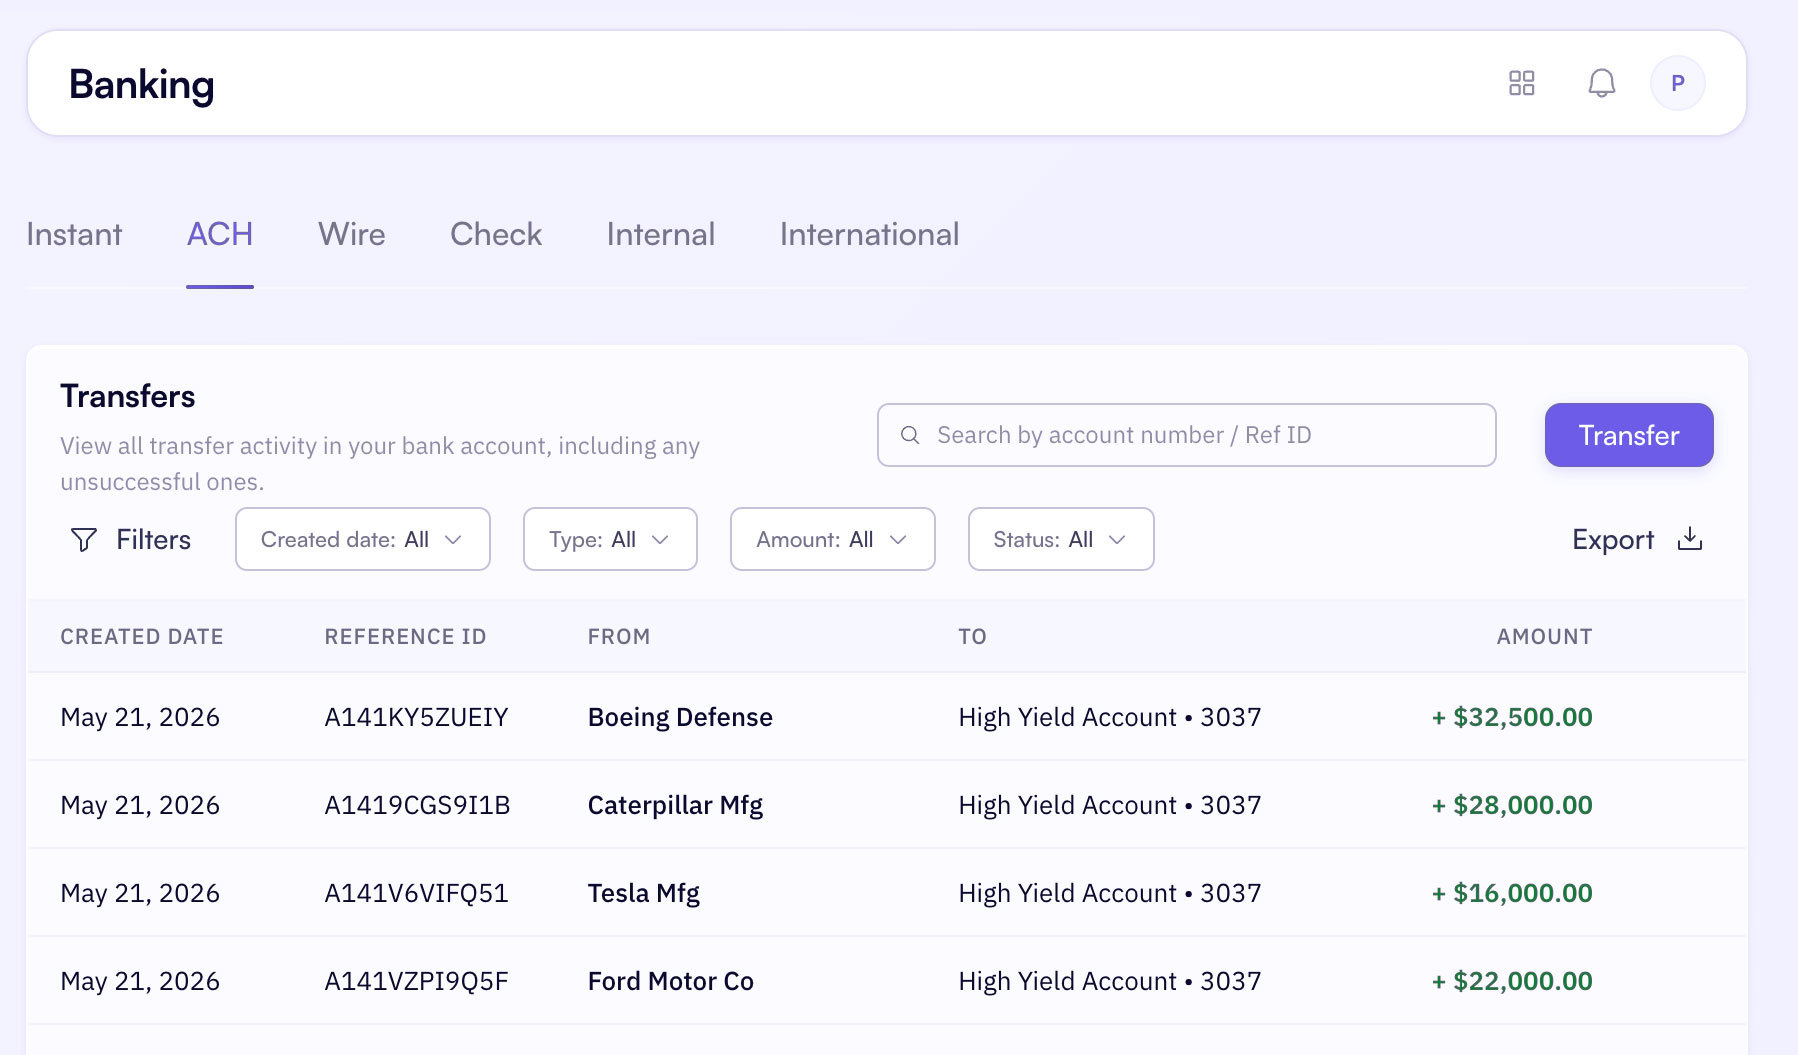The image size is (1798, 1055).
Task: Sort by Created Date column header
Action: (x=142, y=637)
